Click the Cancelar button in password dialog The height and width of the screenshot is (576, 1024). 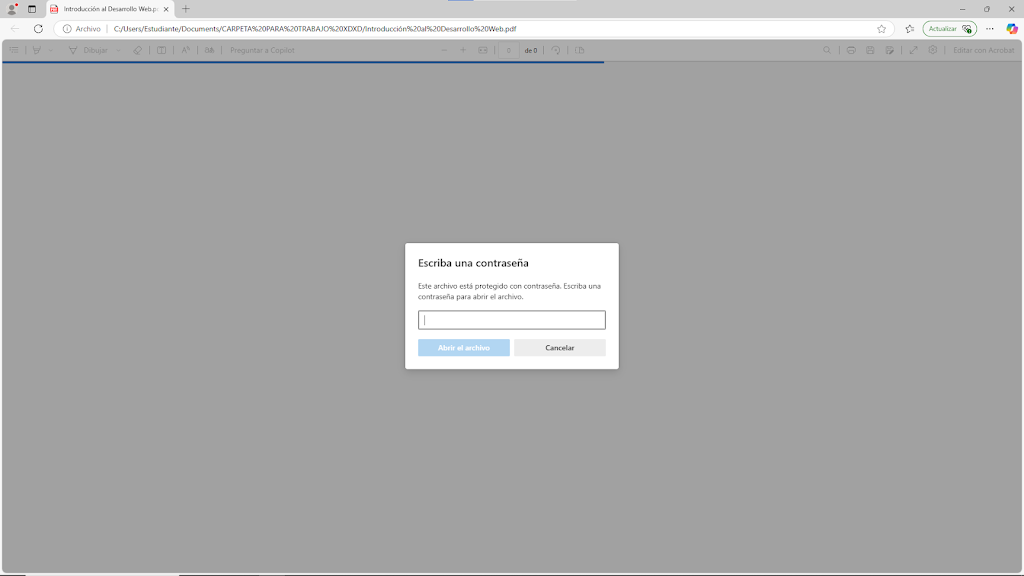tap(559, 348)
